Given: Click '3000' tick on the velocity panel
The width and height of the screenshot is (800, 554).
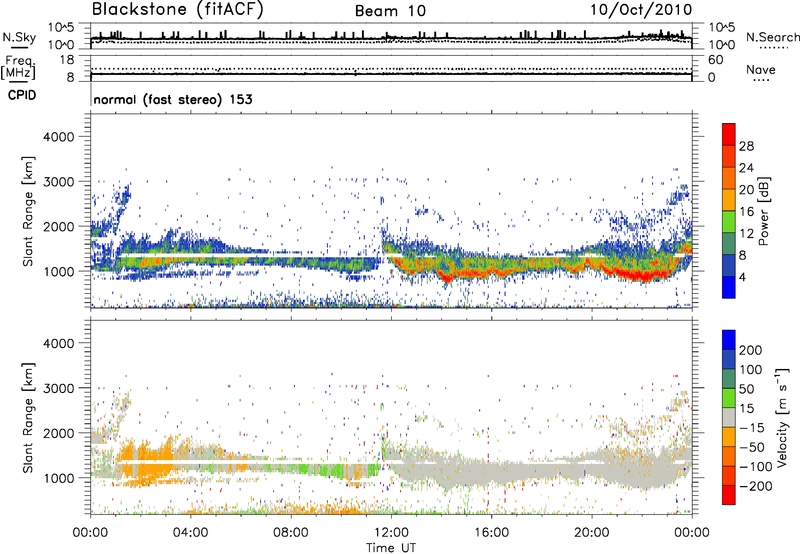Looking at the screenshot, I should click(59, 388).
